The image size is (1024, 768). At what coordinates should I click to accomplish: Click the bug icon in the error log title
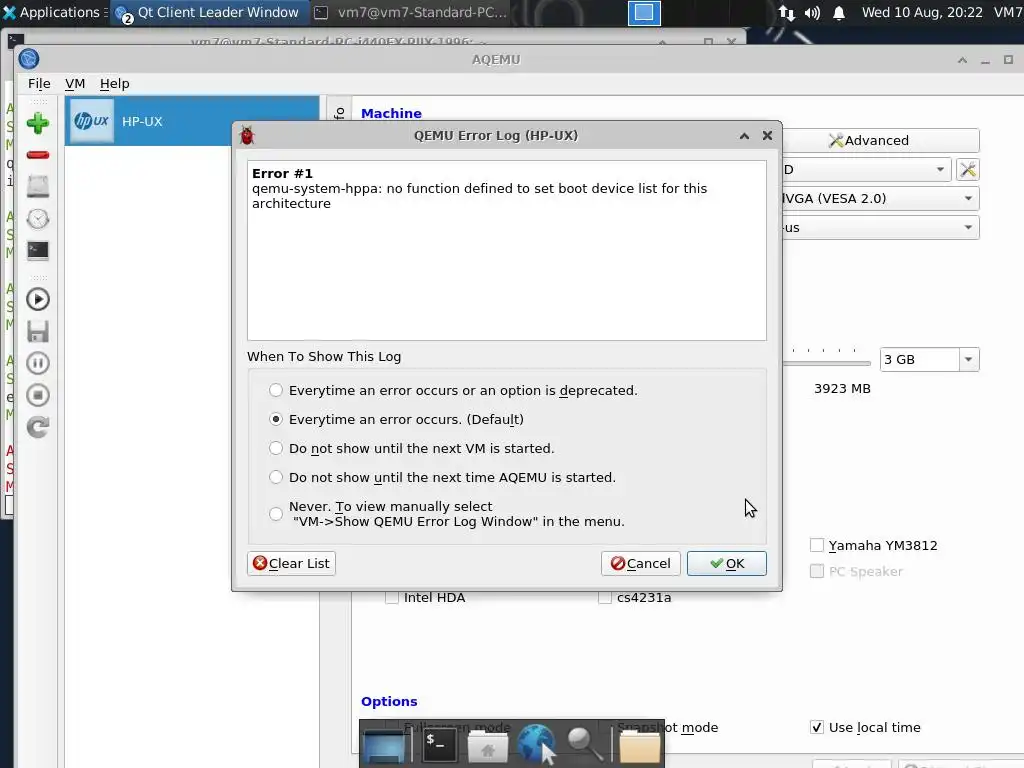click(x=247, y=135)
